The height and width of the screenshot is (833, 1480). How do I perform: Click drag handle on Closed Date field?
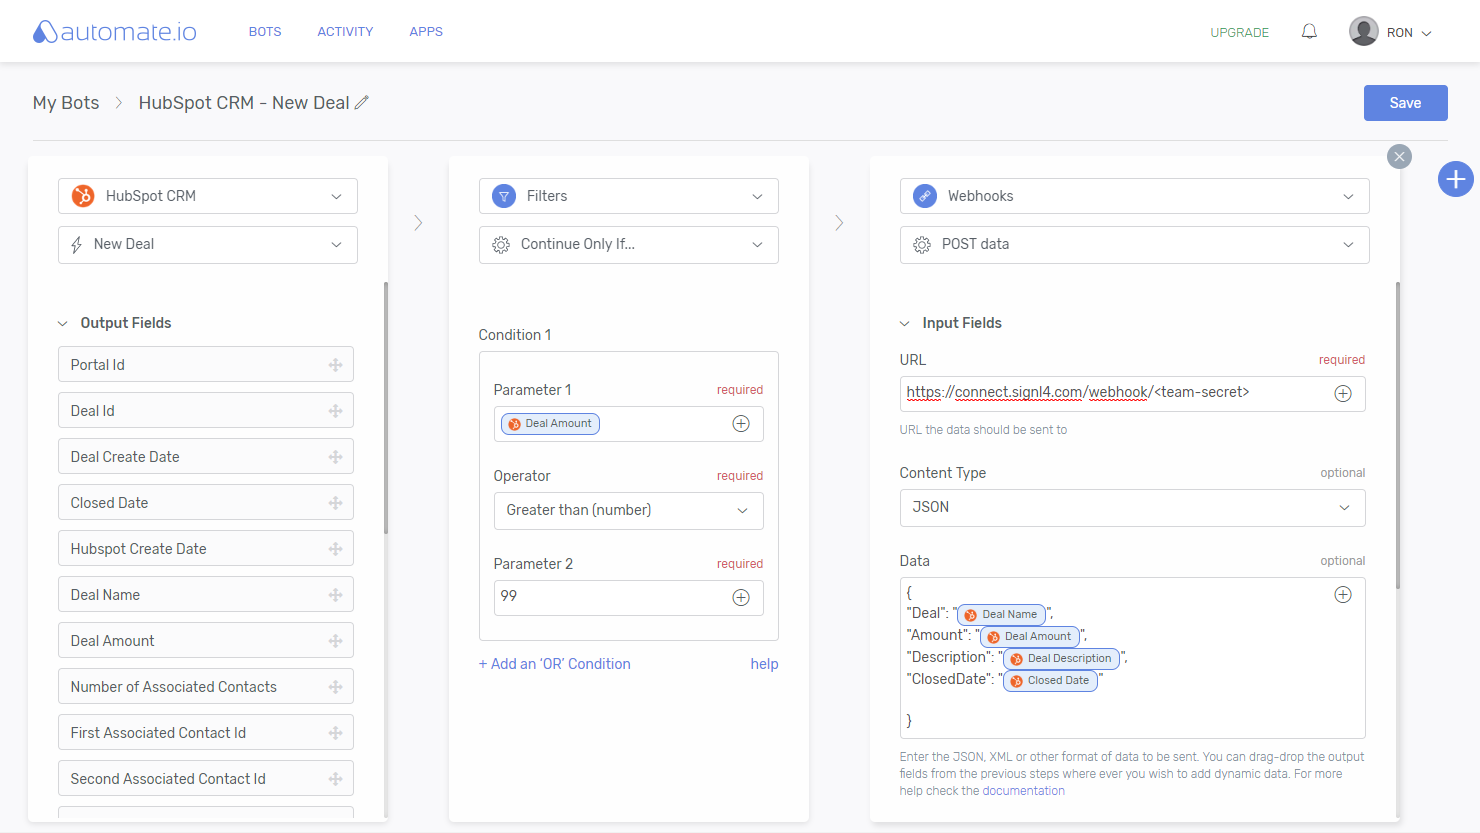[x=336, y=503]
